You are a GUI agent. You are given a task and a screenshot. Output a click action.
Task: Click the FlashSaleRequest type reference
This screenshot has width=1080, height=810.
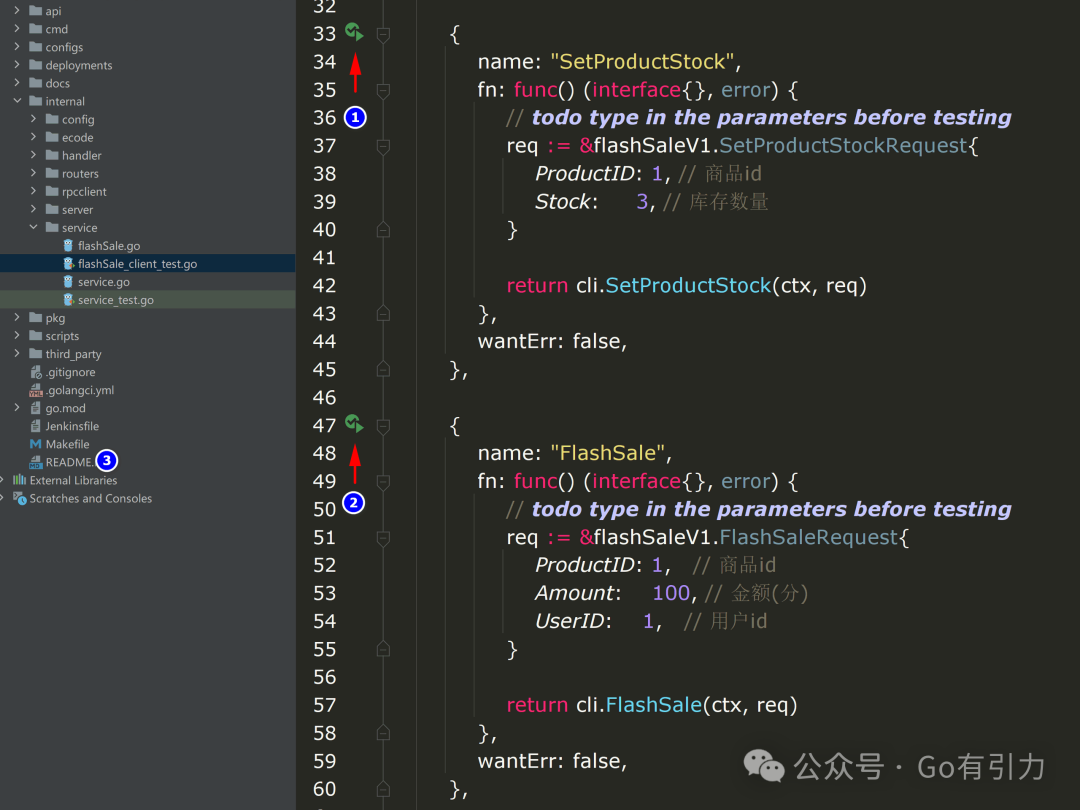[x=809, y=538]
